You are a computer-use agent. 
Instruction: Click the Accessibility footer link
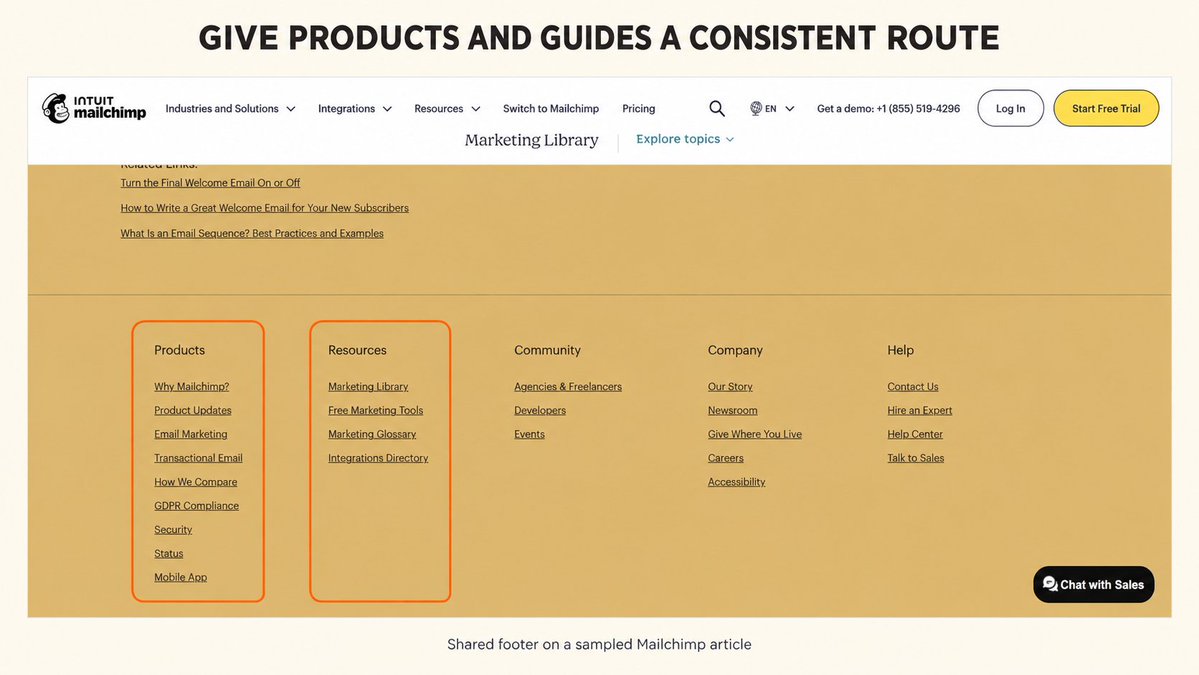coord(736,482)
